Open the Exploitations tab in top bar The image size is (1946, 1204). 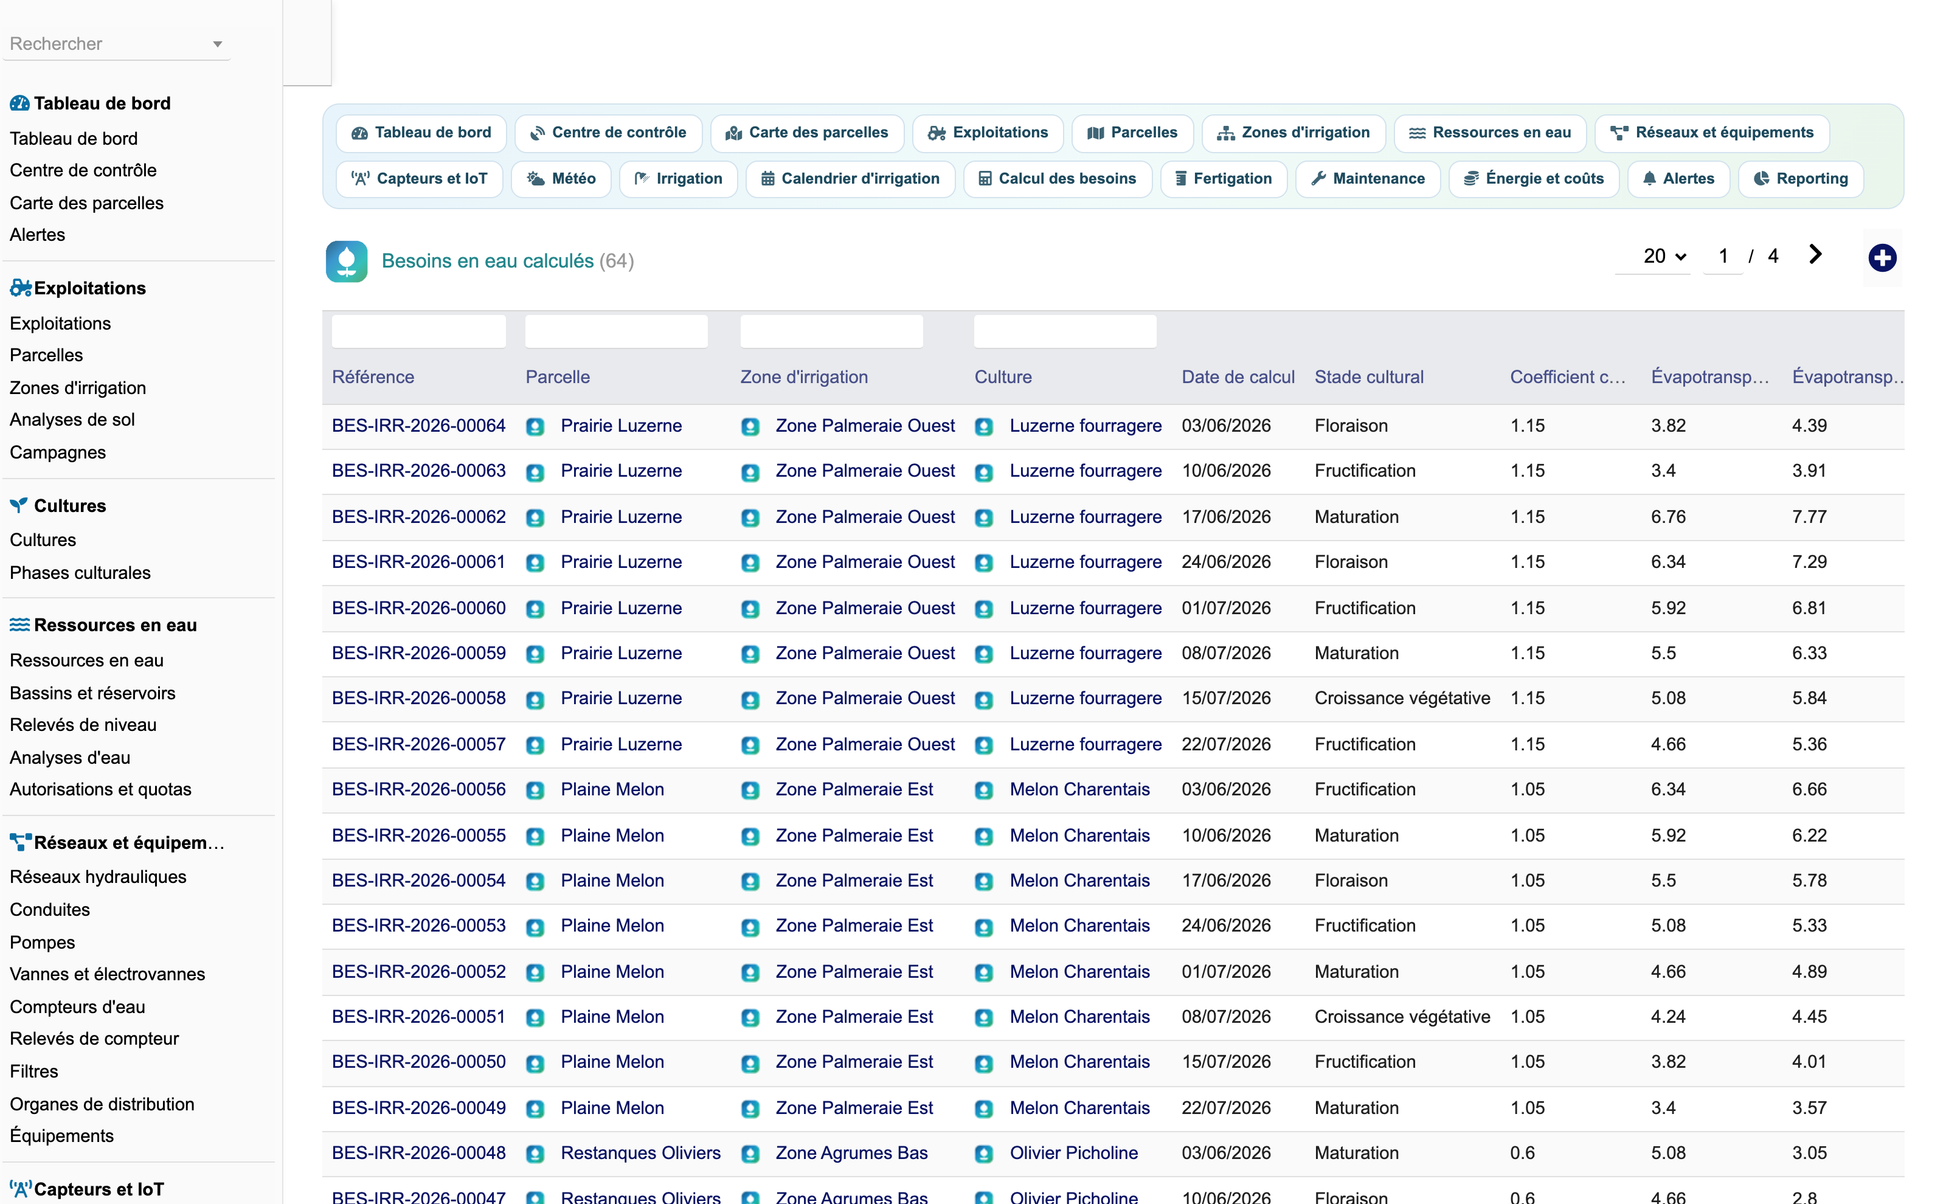coord(988,133)
